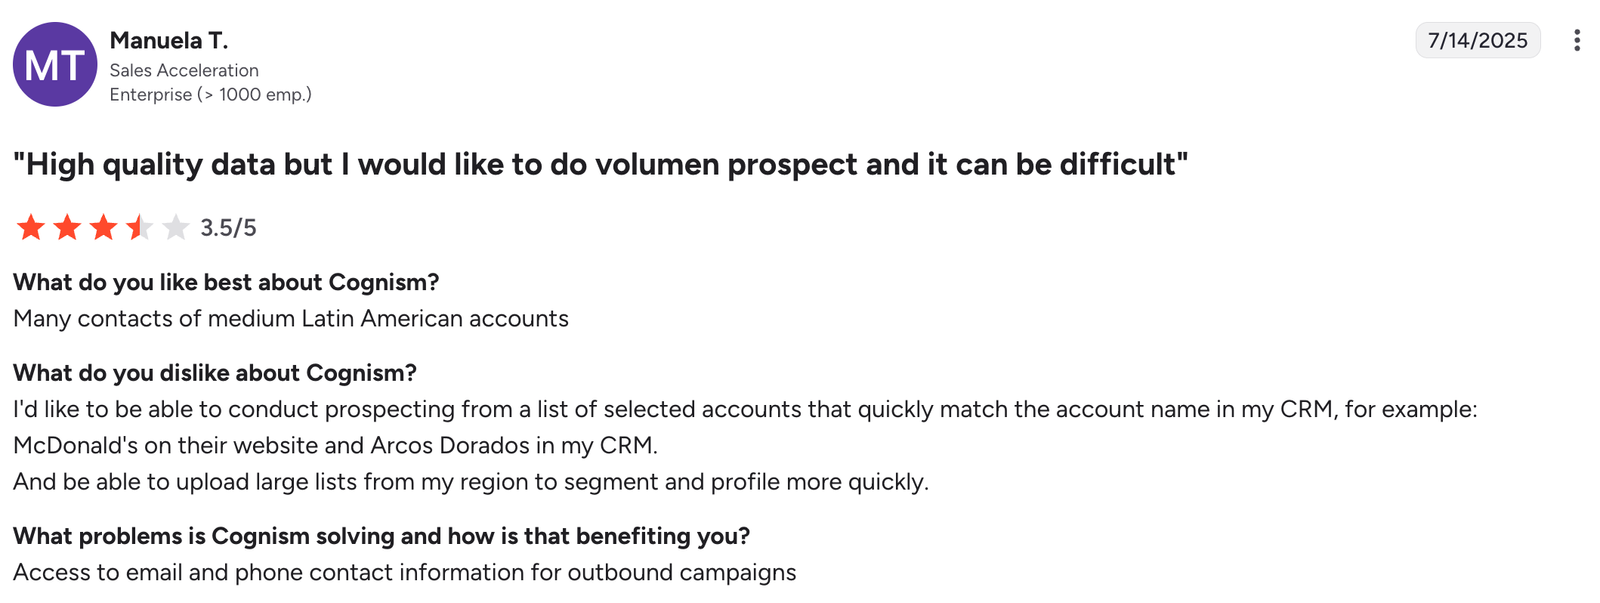Click the McDonald's and Arcos Dorados sentence

(x=335, y=446)
